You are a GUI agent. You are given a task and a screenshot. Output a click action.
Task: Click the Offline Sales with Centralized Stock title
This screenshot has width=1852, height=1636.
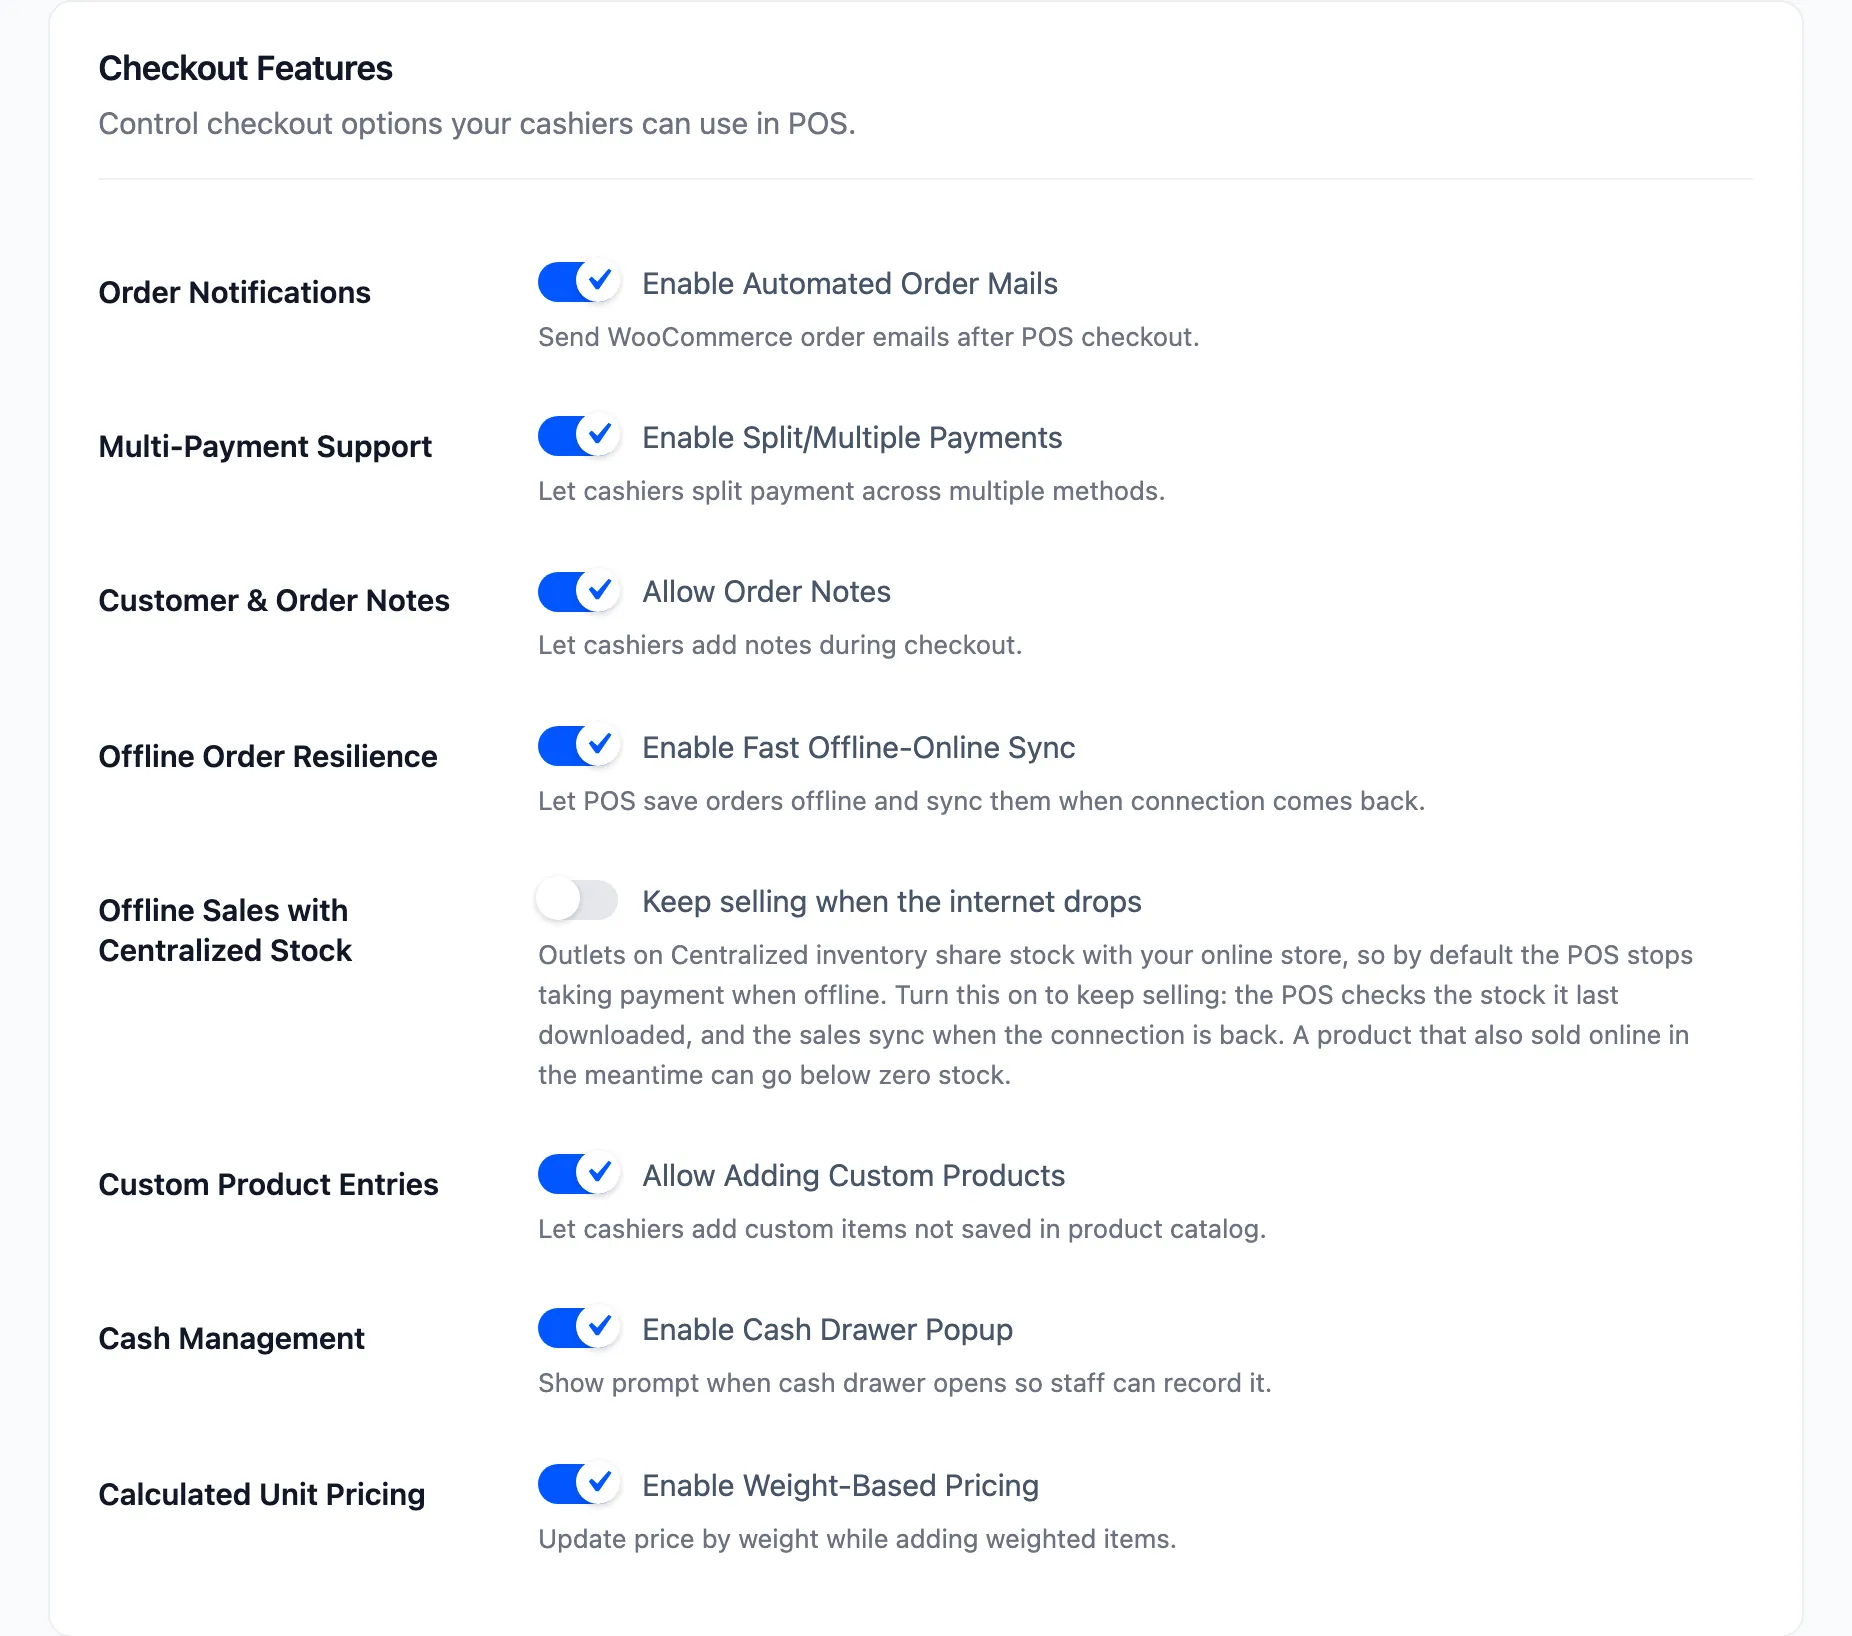pyautogui.click(x=225, y=930)
